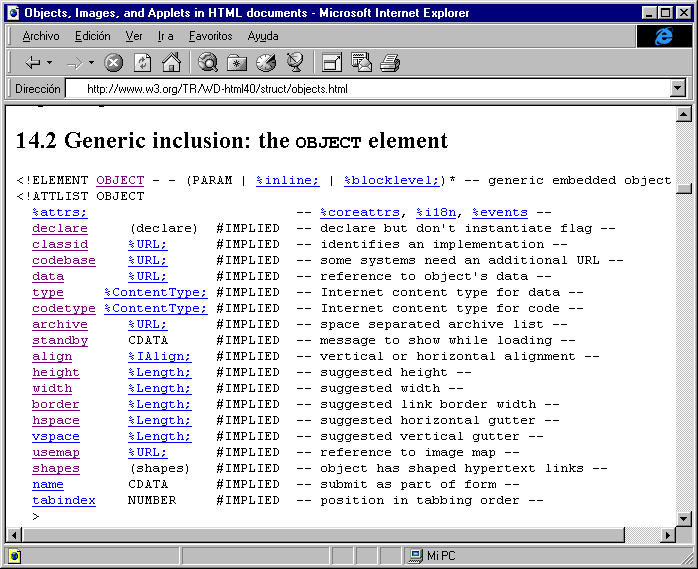
Task: Open %URL; link in the classid row
Action: [x=147, y=244]
